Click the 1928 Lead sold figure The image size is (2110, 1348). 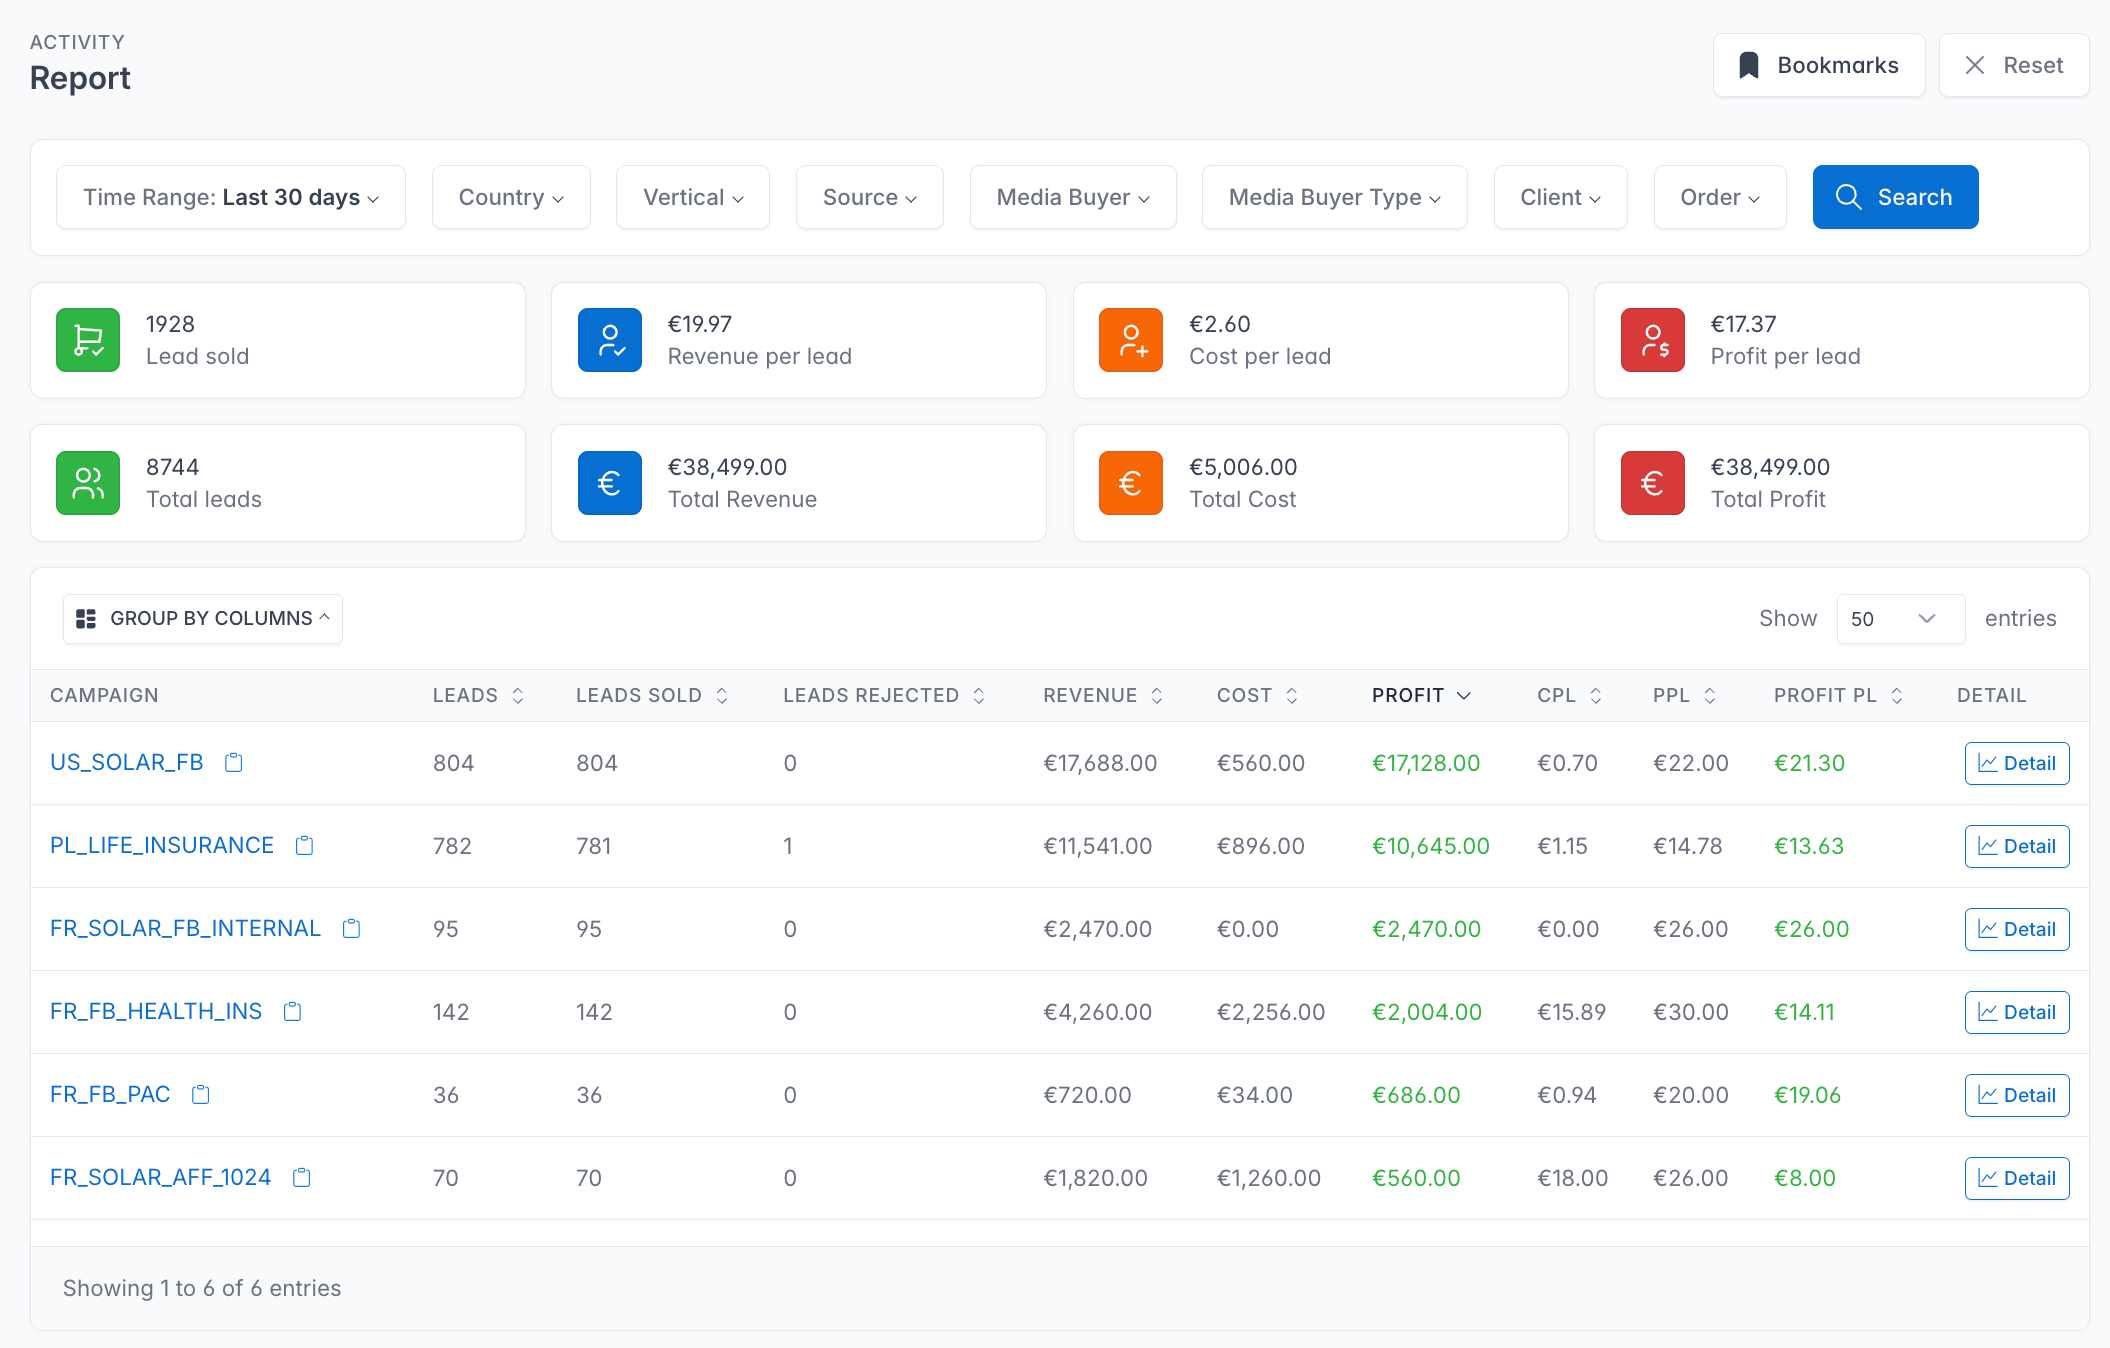tap(170, 324)
